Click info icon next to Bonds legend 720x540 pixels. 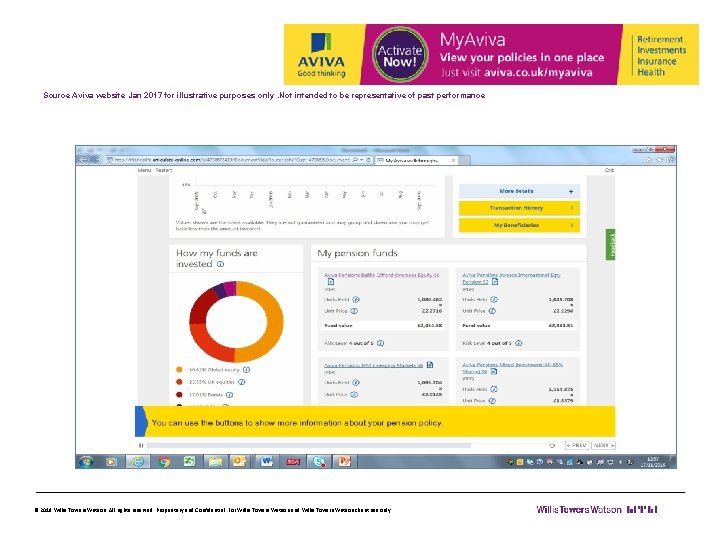pos(230,395)
